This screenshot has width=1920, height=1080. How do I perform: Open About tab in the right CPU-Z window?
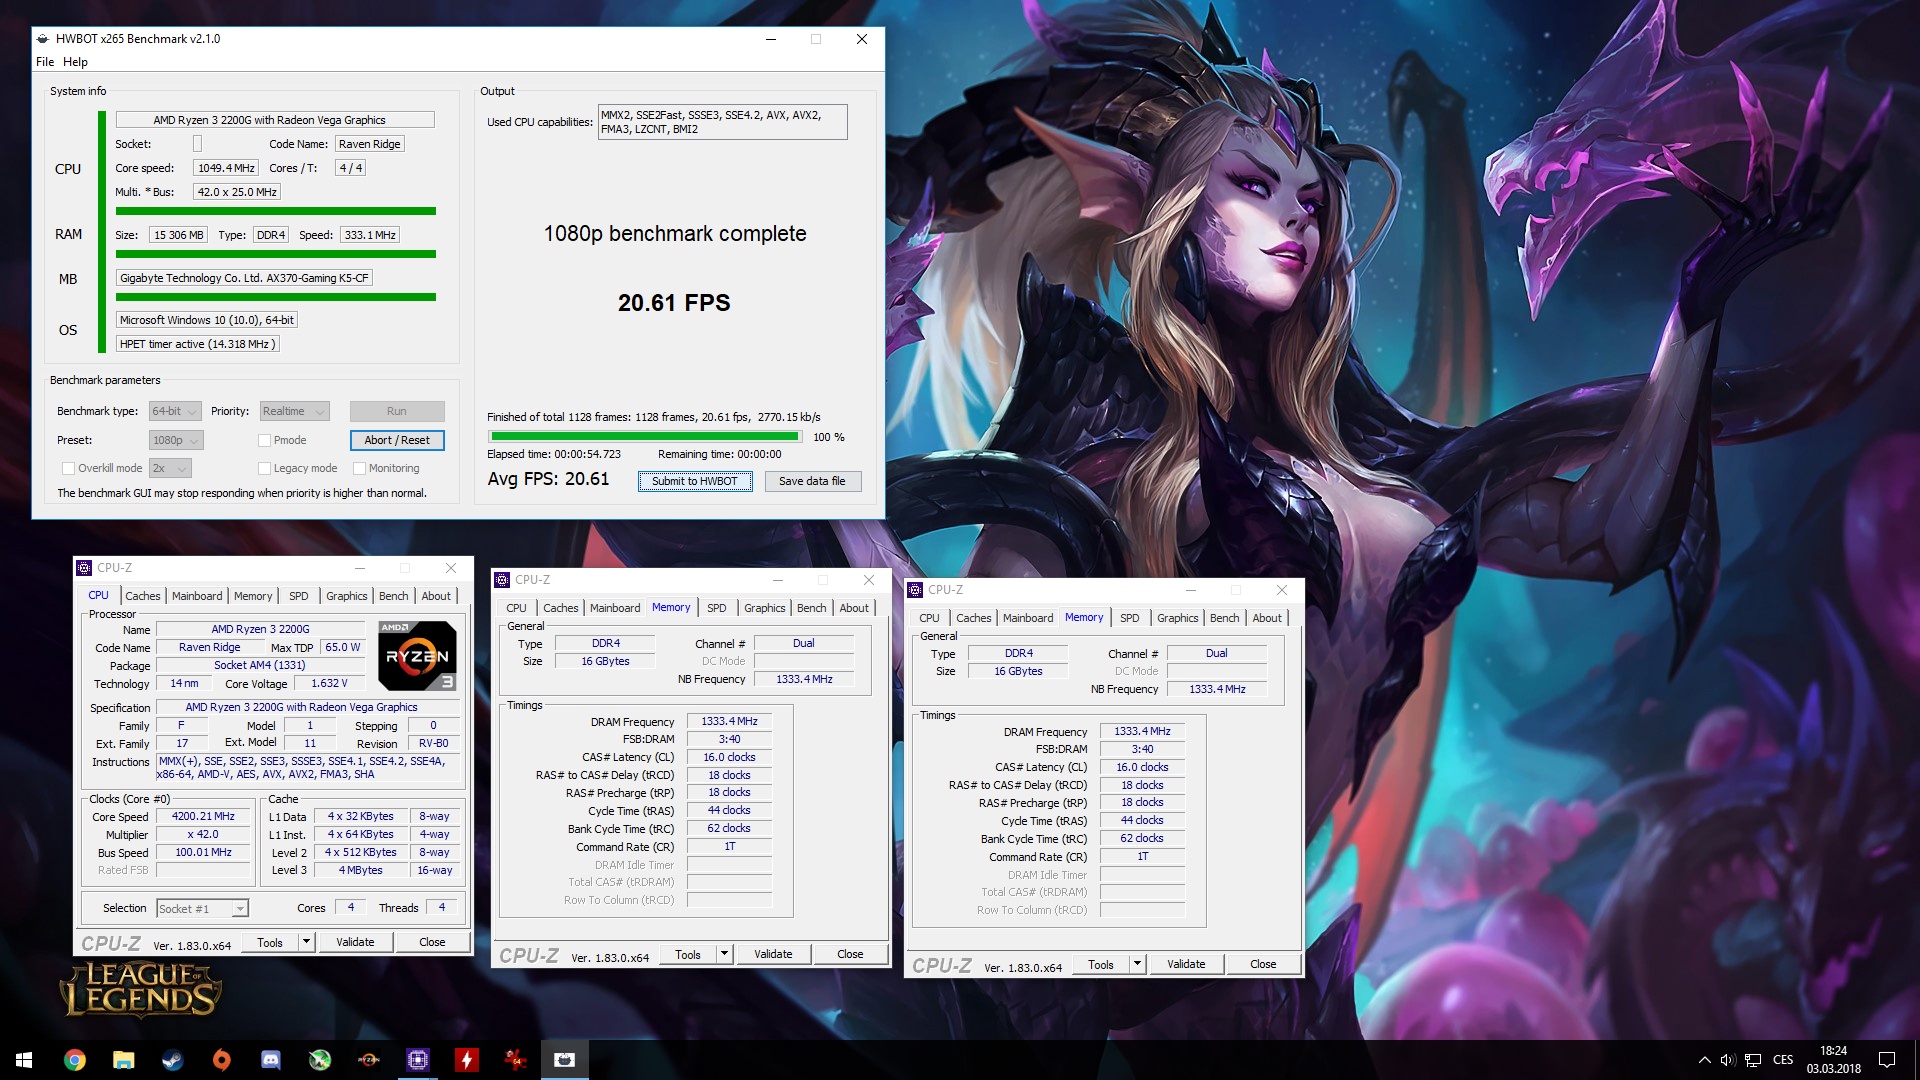(x=1267, y=618)
